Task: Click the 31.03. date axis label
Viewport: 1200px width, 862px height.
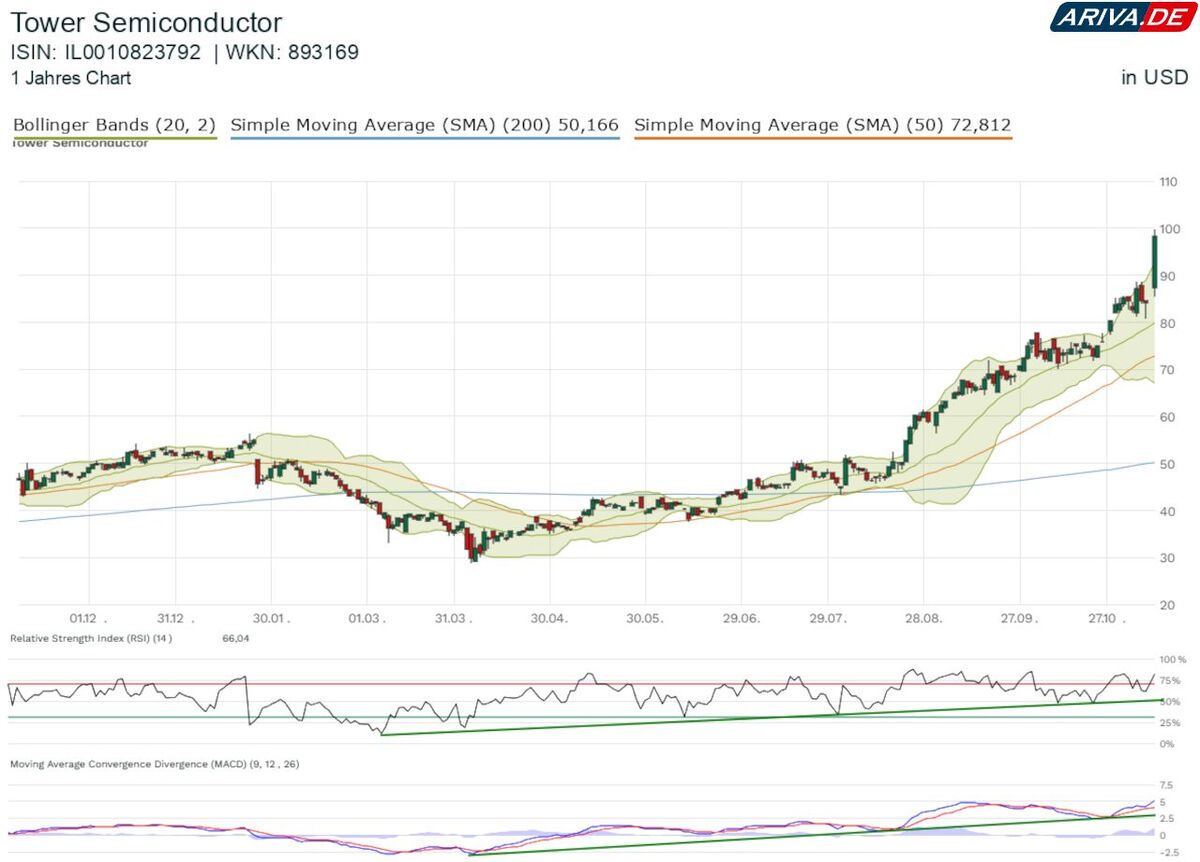Action: [454, 618]
